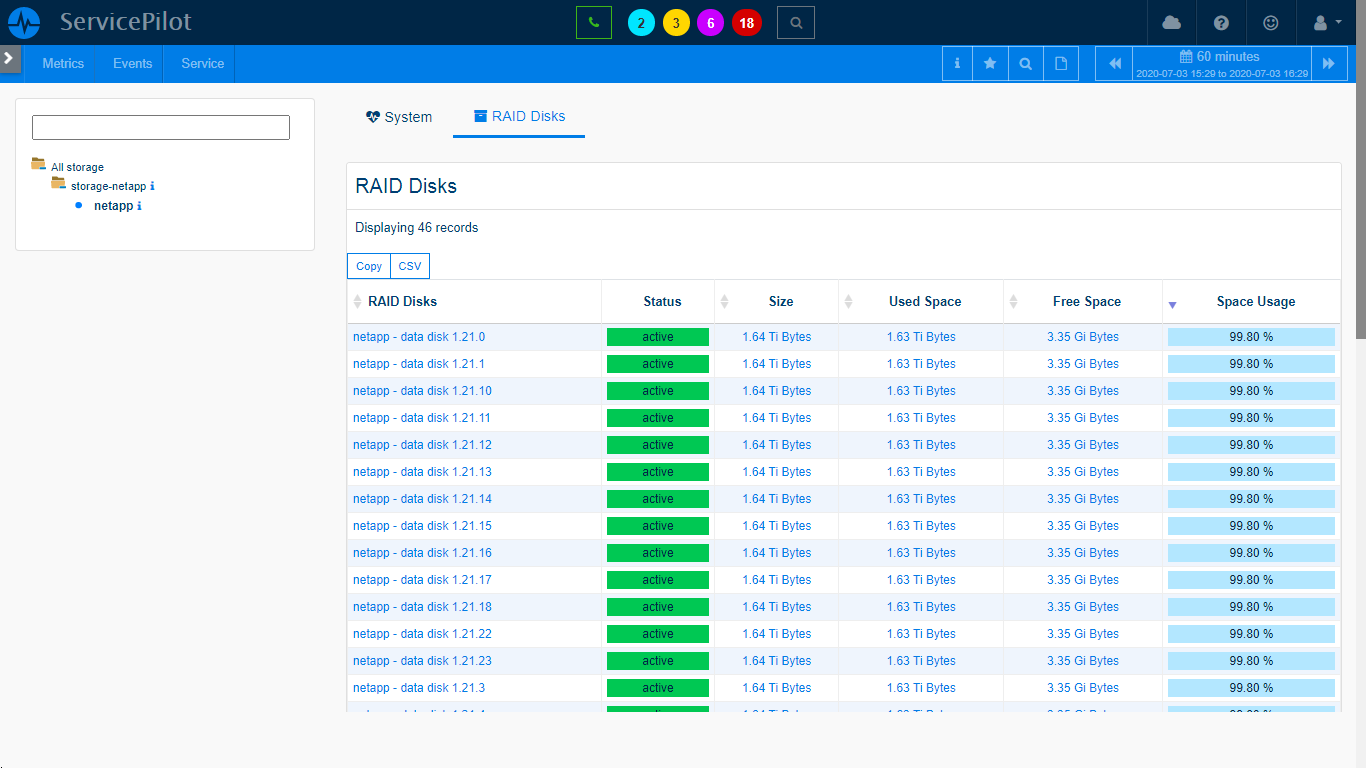1366x768 pixels.
Task: Collapse the storage-netapp tree folder
Action: pyautogui.click(x=57, y=186)
